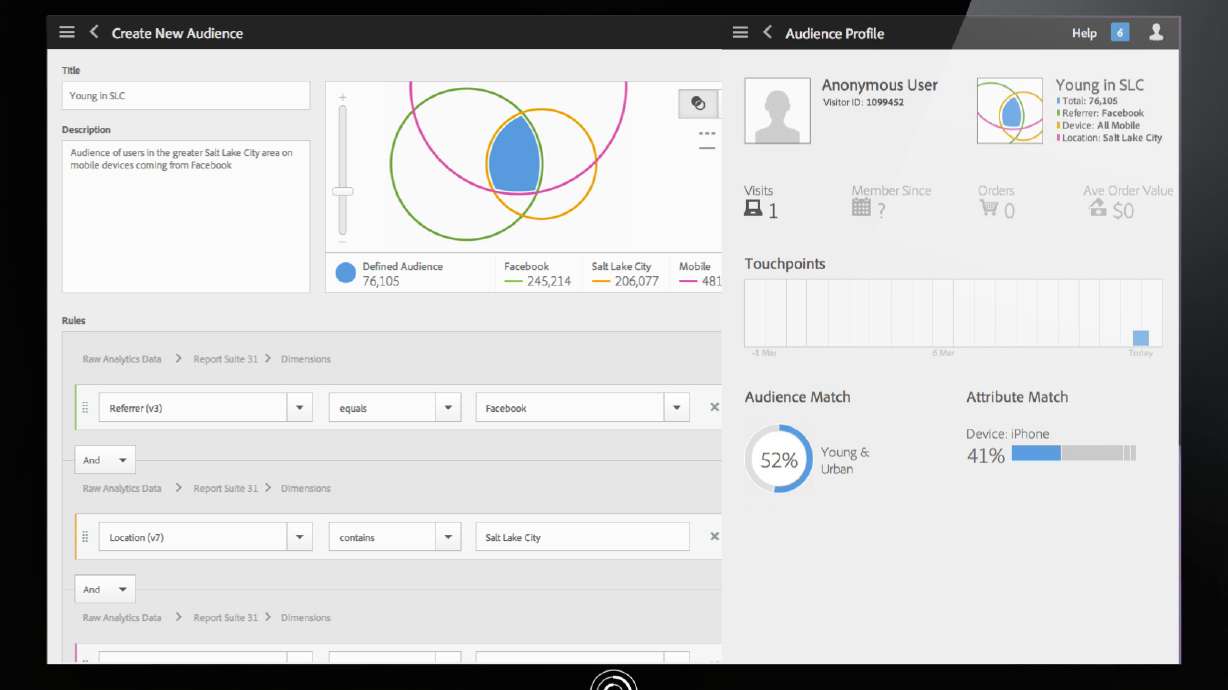Click Report Suite 31 in first breadcrumb
This screenshot has width=1228, height=690.
(x=226, y=359)
